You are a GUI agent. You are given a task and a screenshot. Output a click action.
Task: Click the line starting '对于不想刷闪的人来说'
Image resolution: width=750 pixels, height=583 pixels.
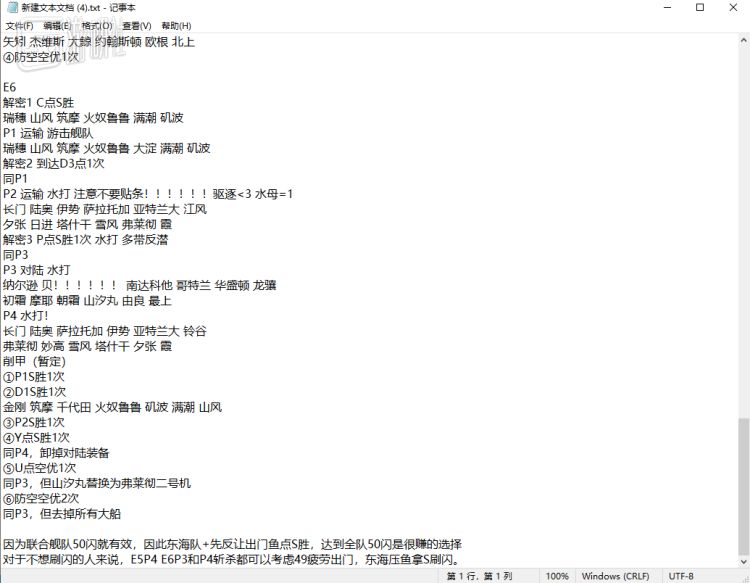tap(232, 559)
